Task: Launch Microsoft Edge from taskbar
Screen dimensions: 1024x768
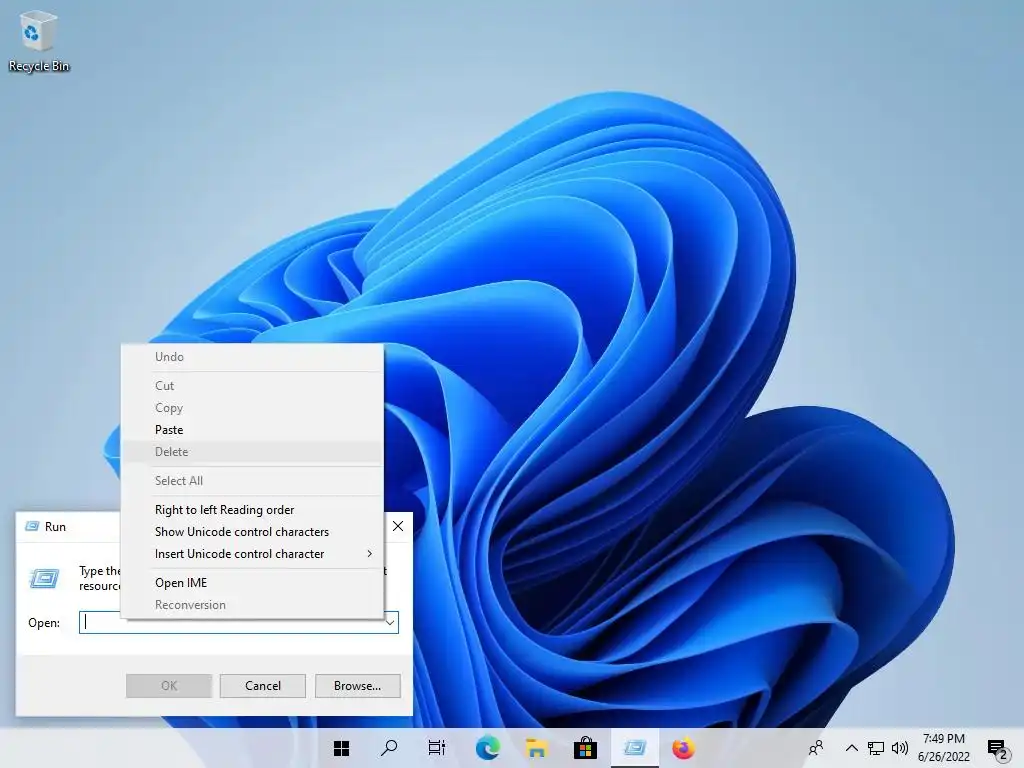Action: (x=487, y=748)
